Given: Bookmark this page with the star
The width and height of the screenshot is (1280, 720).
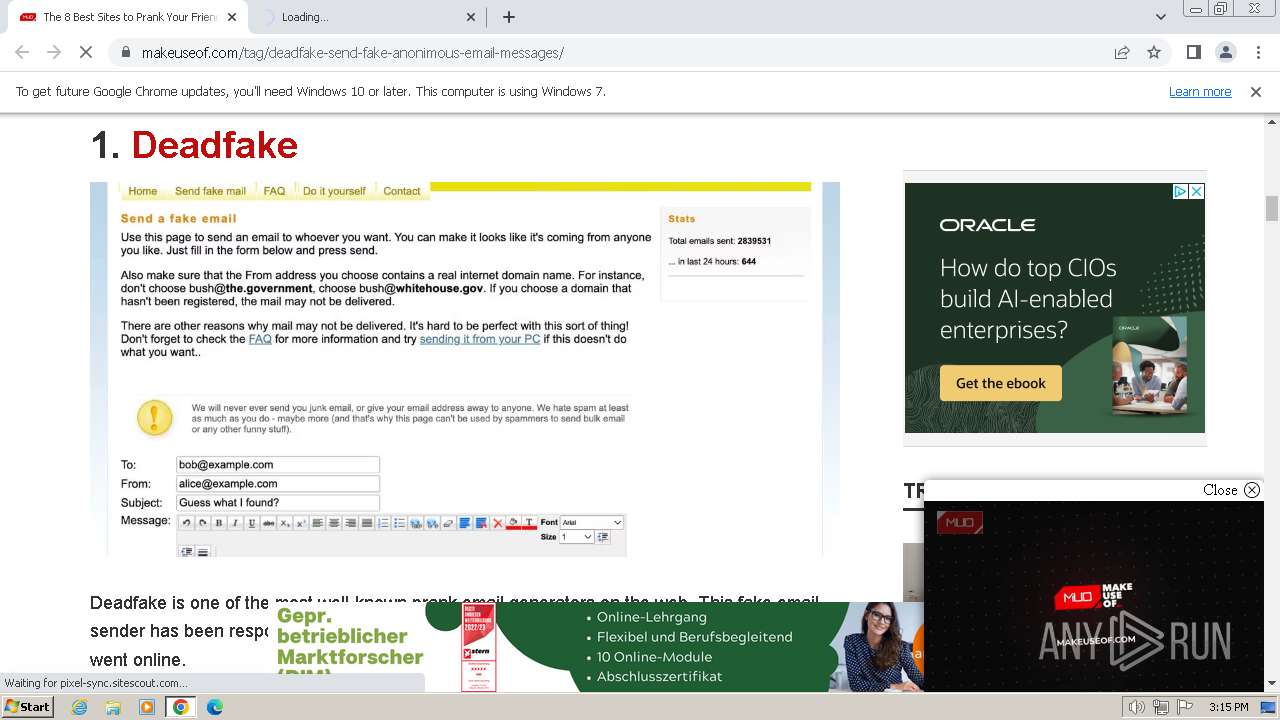Looking at the screenshot, I should [x=1154, y=53].
